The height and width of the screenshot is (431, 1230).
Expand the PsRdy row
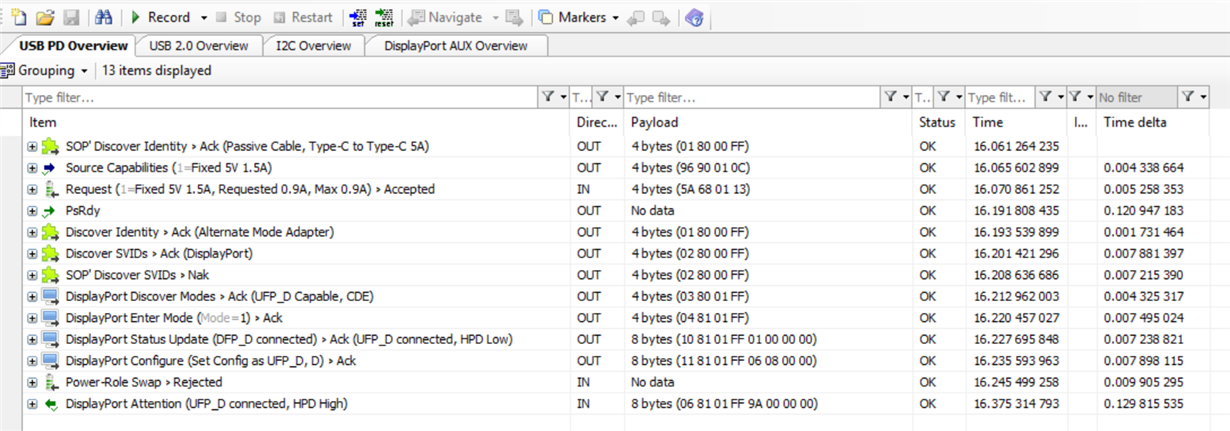(33, 210)
